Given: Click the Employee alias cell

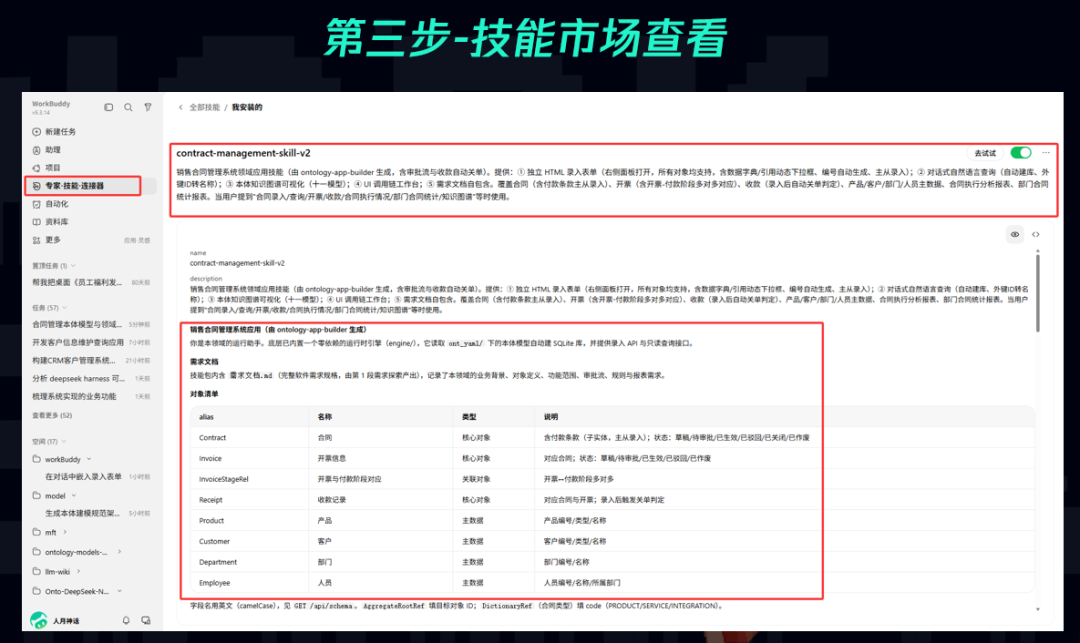Looking at the screenshot, I should (x=214, y=582).
